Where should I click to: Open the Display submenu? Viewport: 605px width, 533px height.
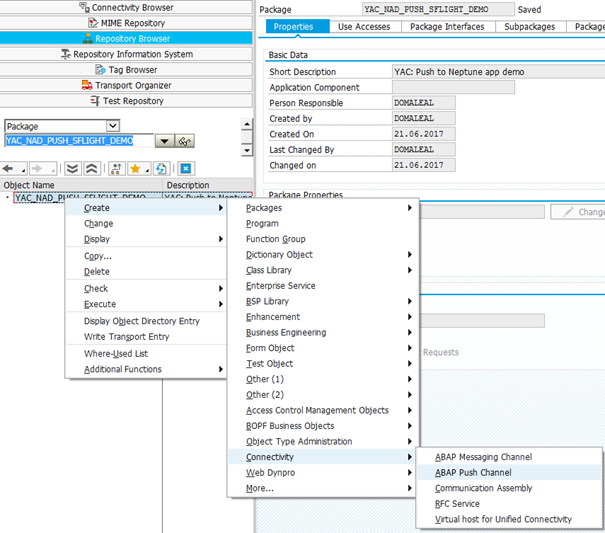point(146,239)
